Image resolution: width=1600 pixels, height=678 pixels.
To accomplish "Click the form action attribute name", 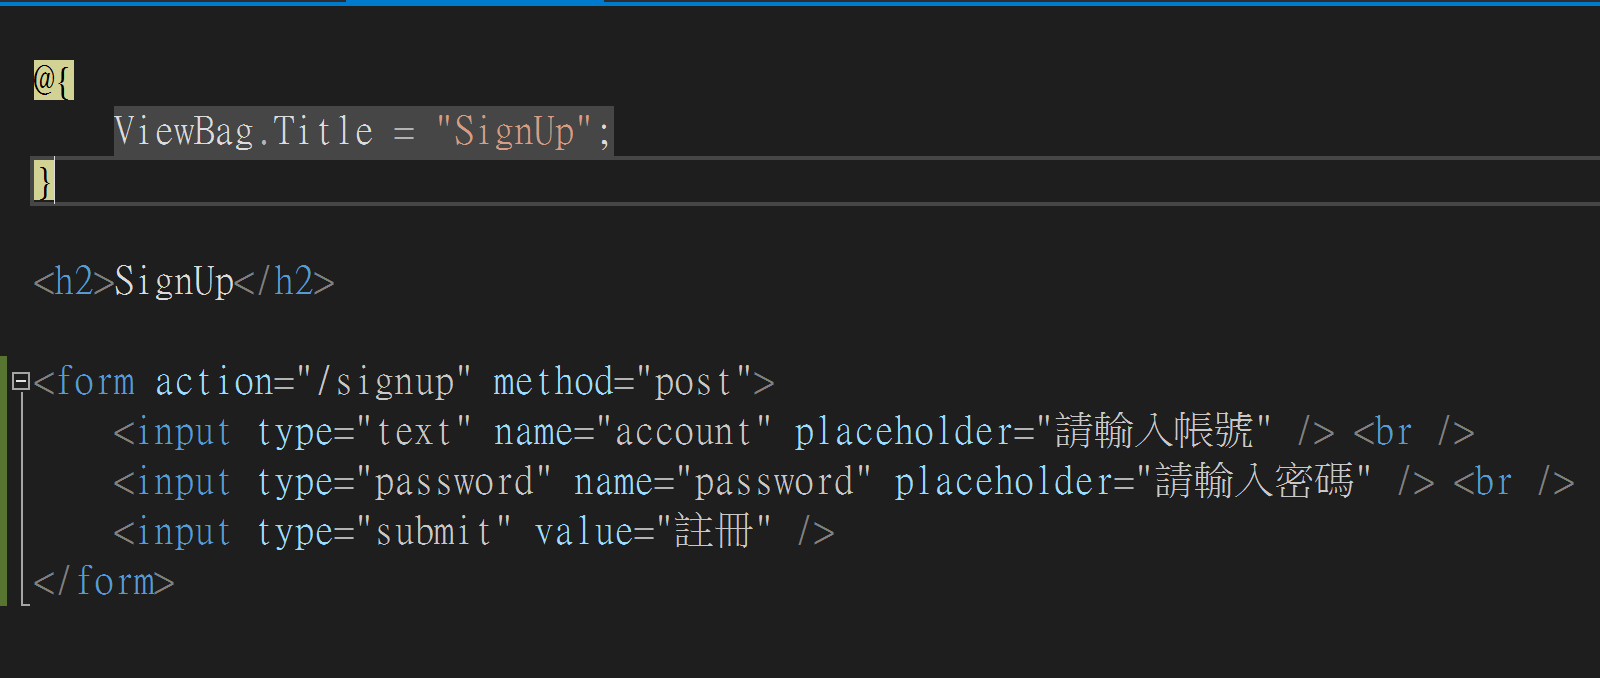I will pyautogui.click(x=213, y=382).
